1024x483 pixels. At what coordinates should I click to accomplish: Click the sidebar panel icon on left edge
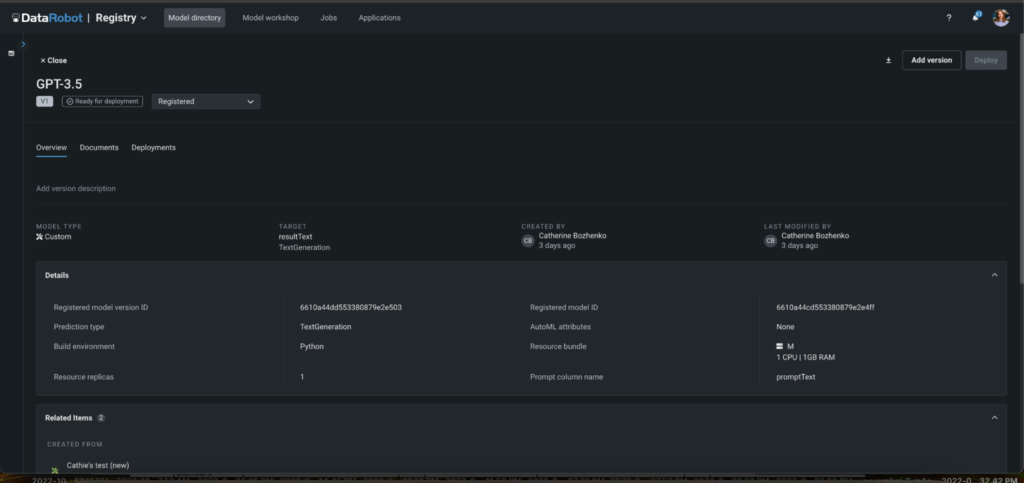coord(11,53)
